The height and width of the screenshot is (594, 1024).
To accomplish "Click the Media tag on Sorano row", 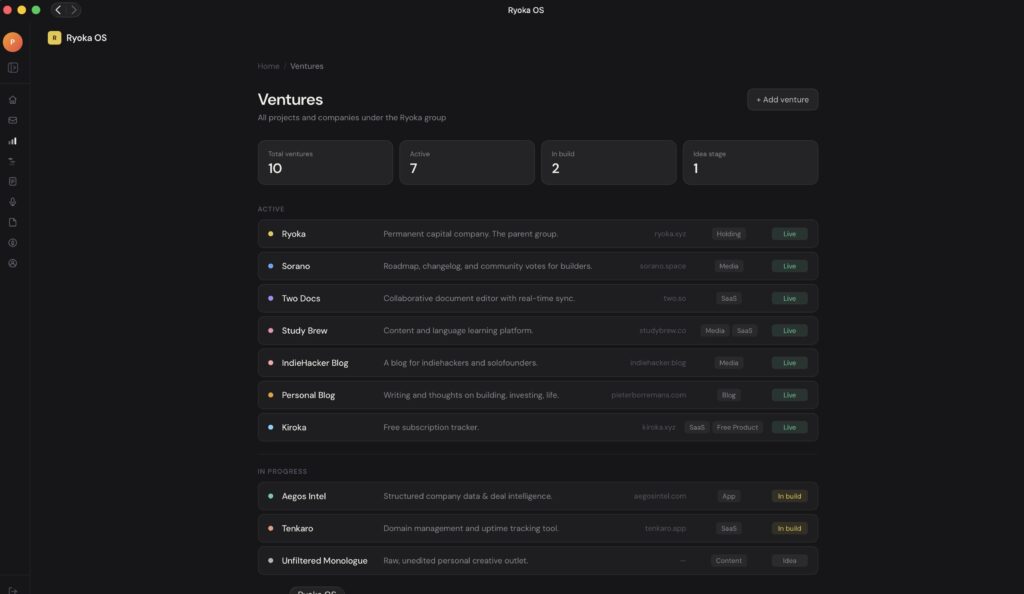I will pyautogui.click(x=728, y=266).
